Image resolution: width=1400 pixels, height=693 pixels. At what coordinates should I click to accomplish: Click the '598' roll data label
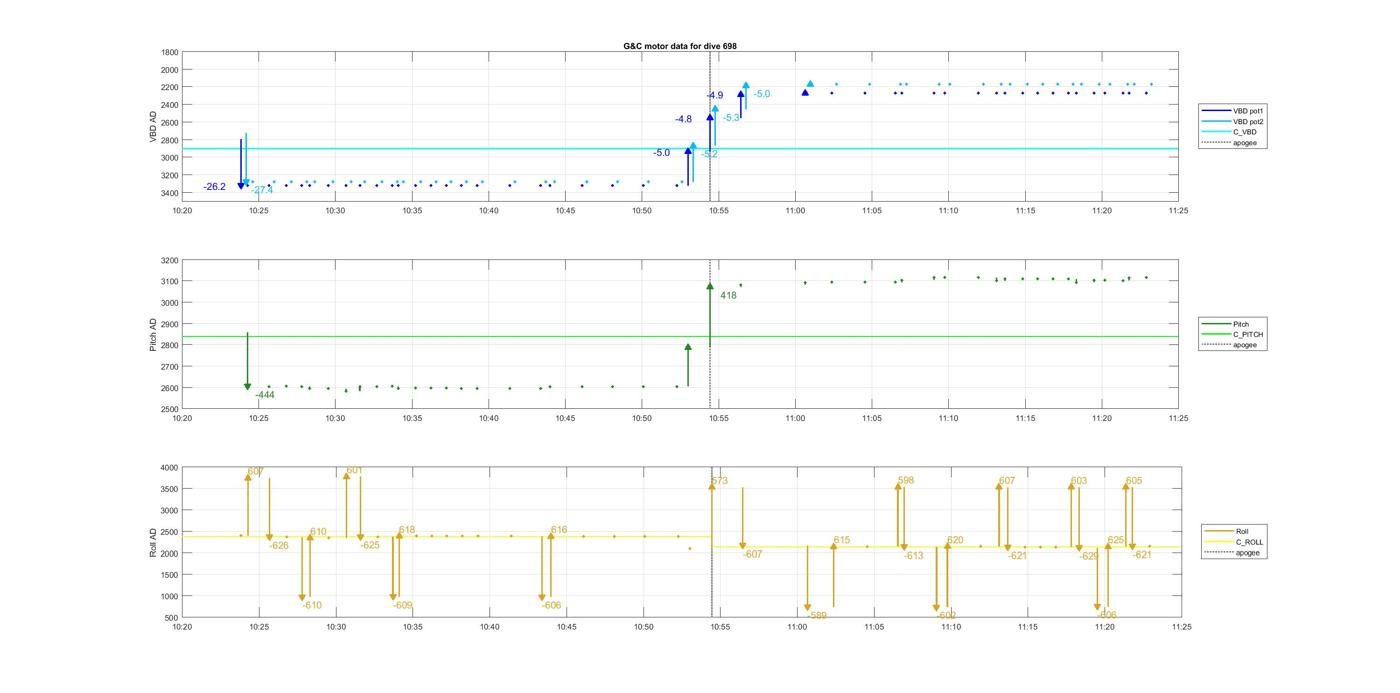click(x=906, y=480)
